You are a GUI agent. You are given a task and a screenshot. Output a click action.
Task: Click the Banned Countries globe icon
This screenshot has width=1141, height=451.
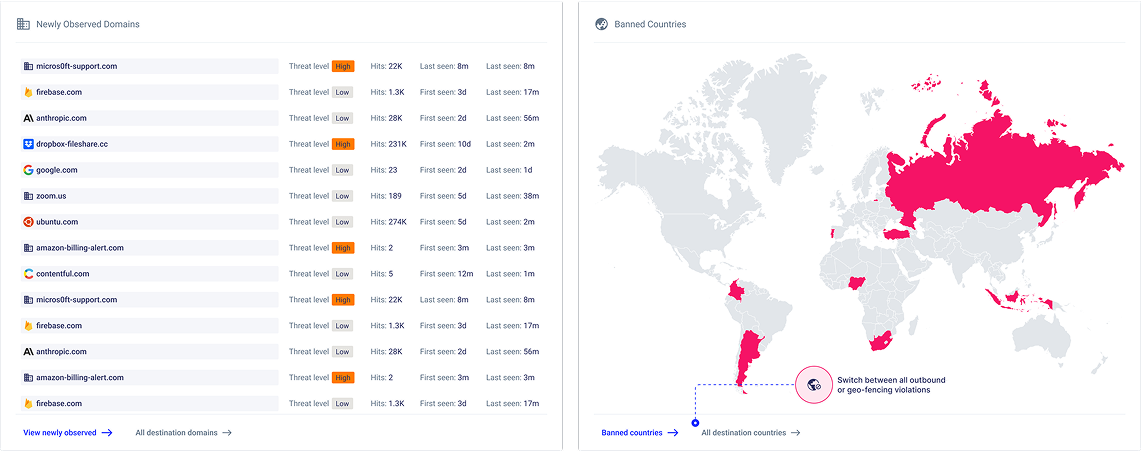click(x=602, y=24)
